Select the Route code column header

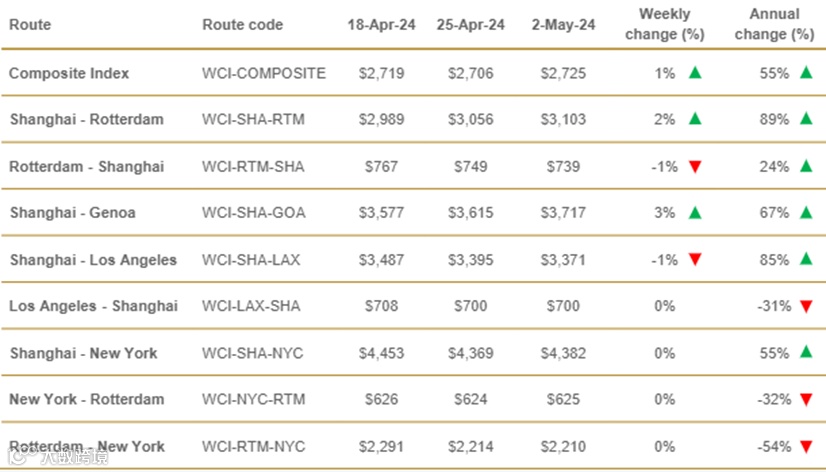coord(242,25)
